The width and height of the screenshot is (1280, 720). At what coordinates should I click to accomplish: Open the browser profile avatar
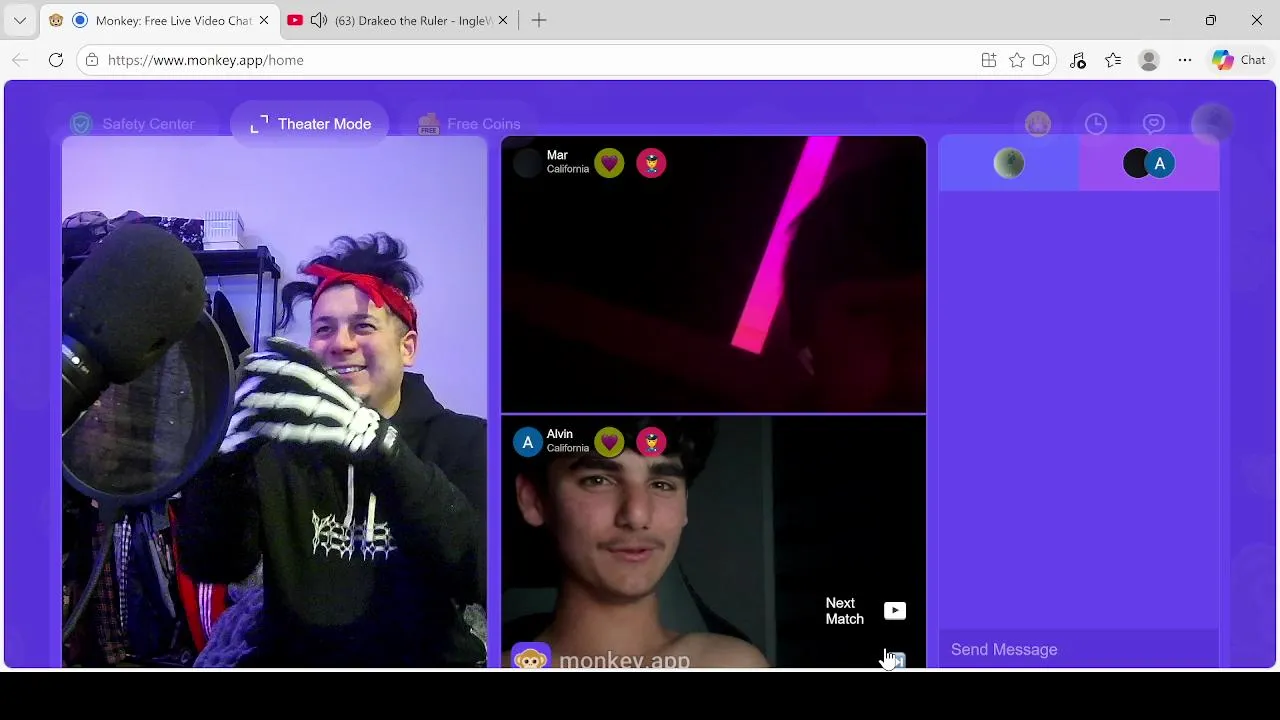(1149, 60)
